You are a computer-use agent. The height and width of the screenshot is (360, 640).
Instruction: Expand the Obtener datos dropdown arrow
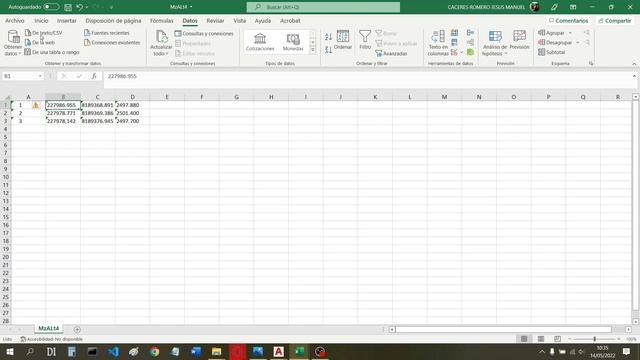click(19, 54)
